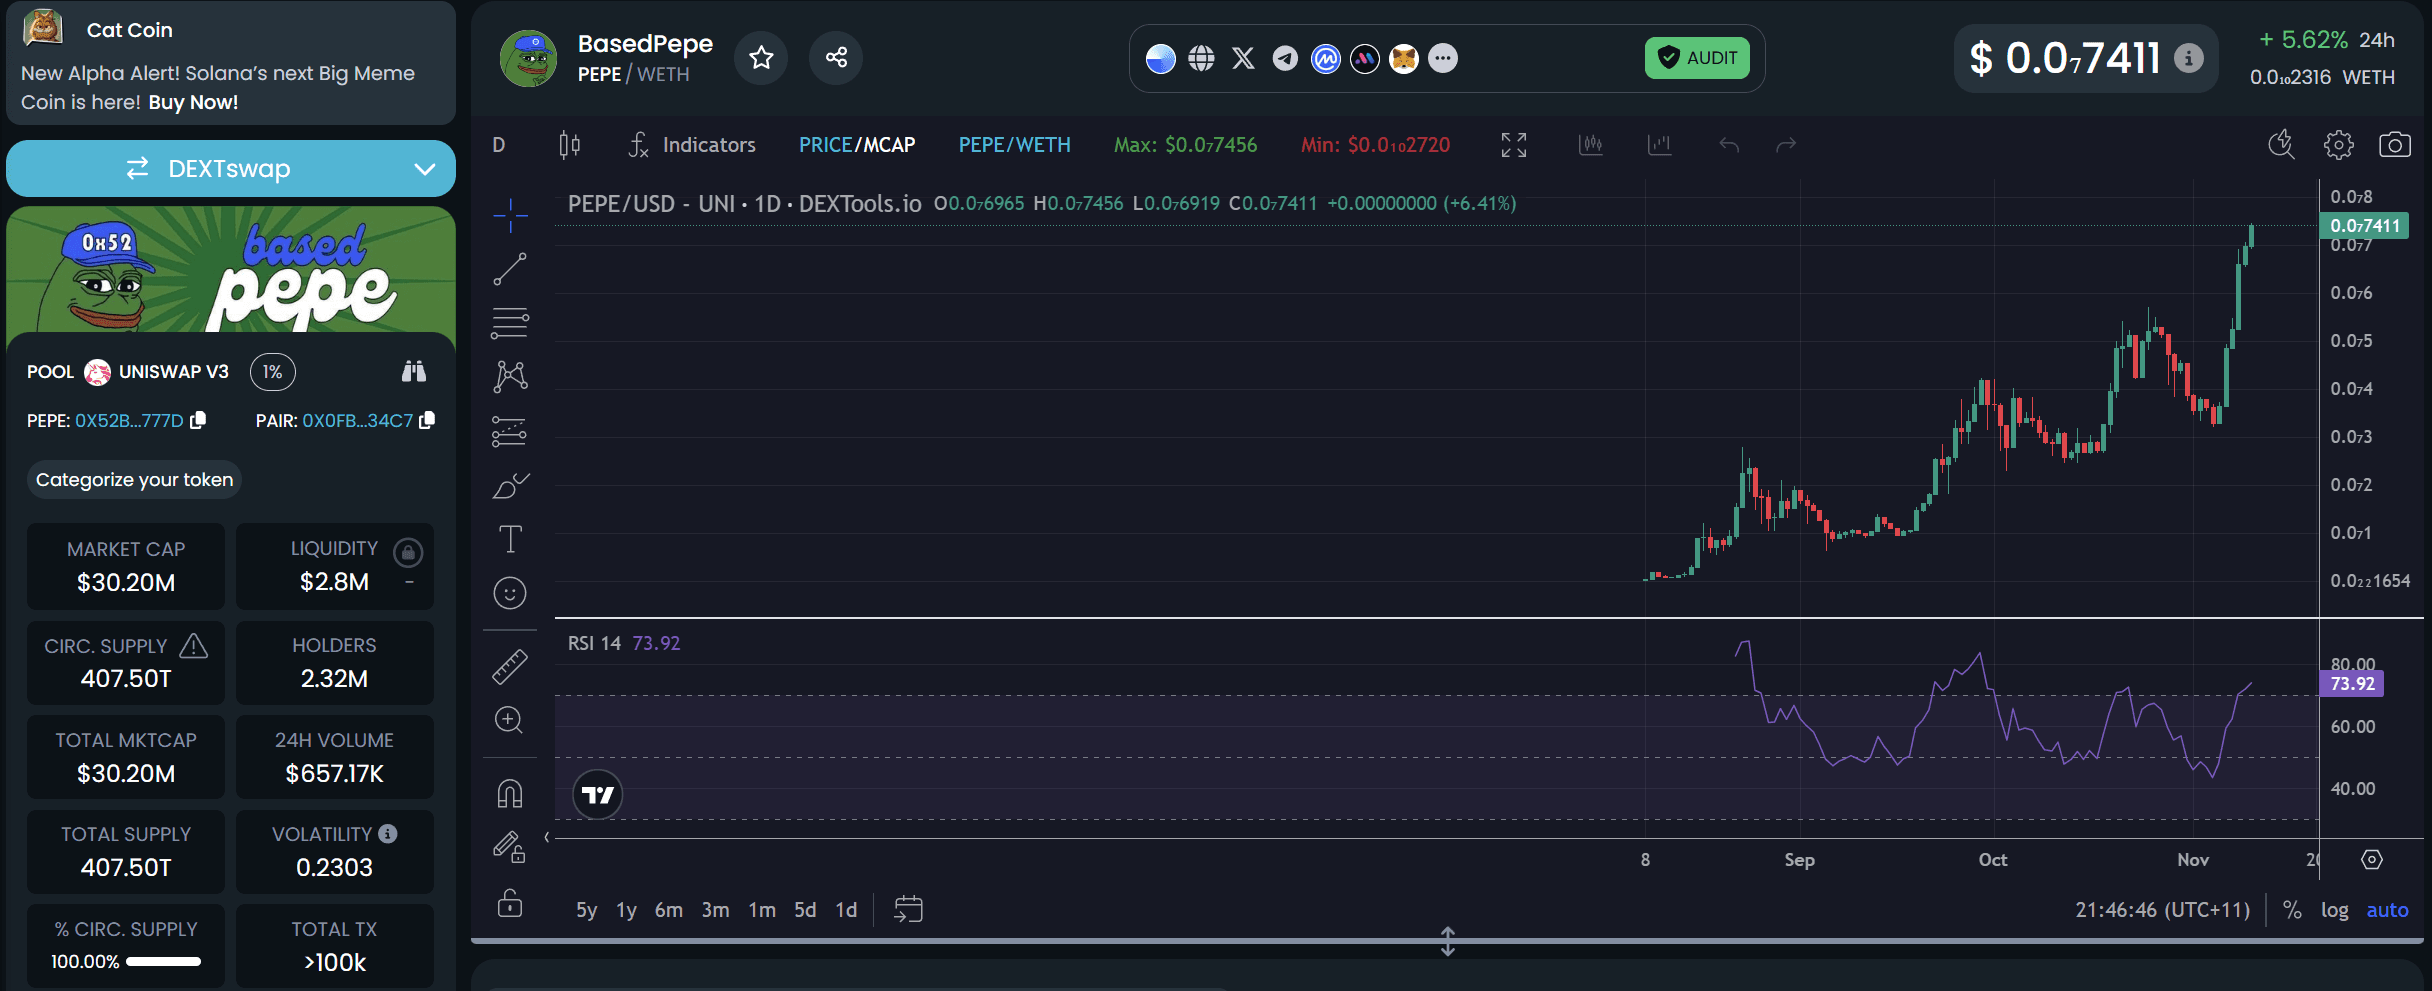
Task: Toggle auto scale on the chart
Action: coord(2386,910)
